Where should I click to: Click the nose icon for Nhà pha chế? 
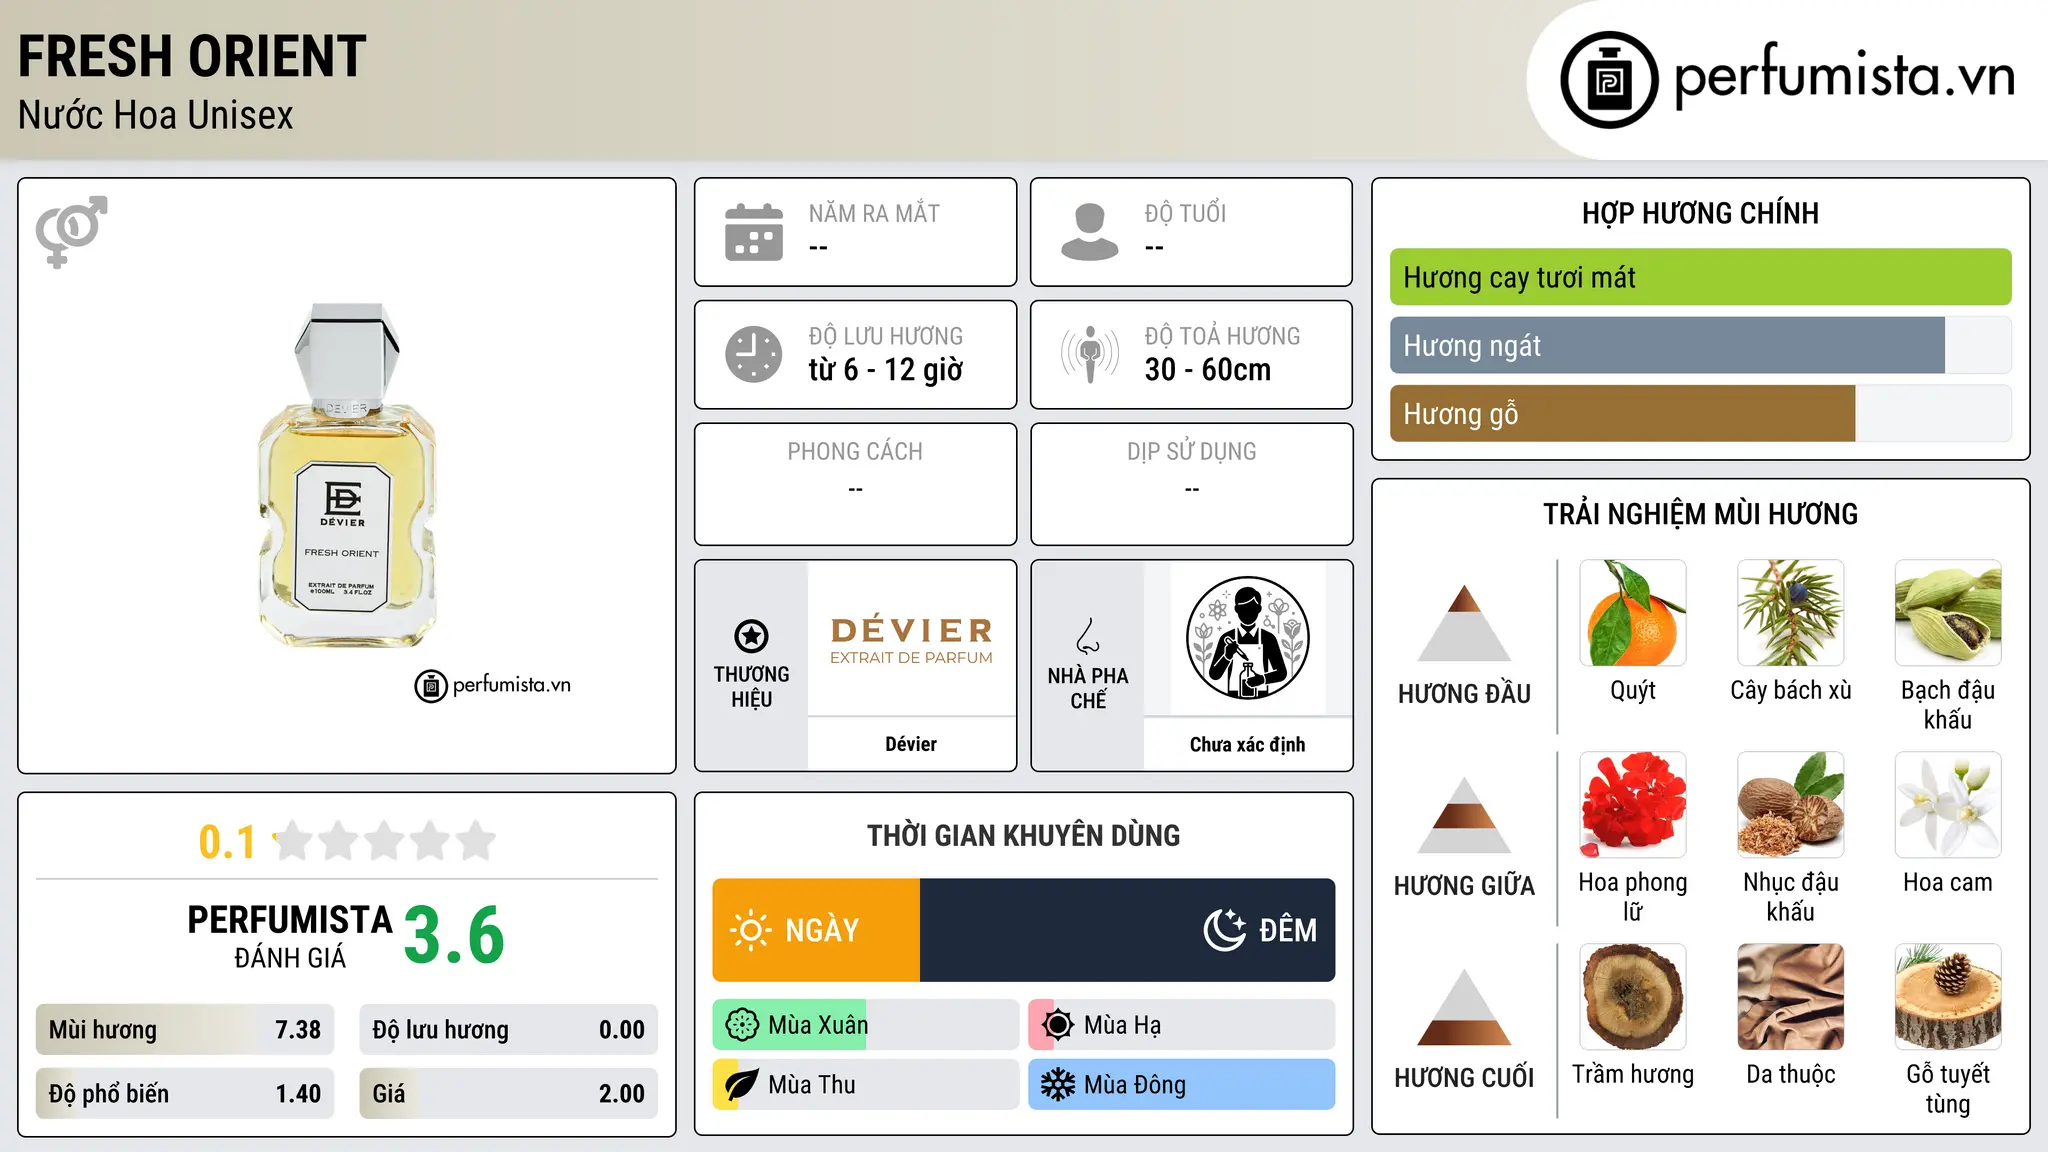1088,636
